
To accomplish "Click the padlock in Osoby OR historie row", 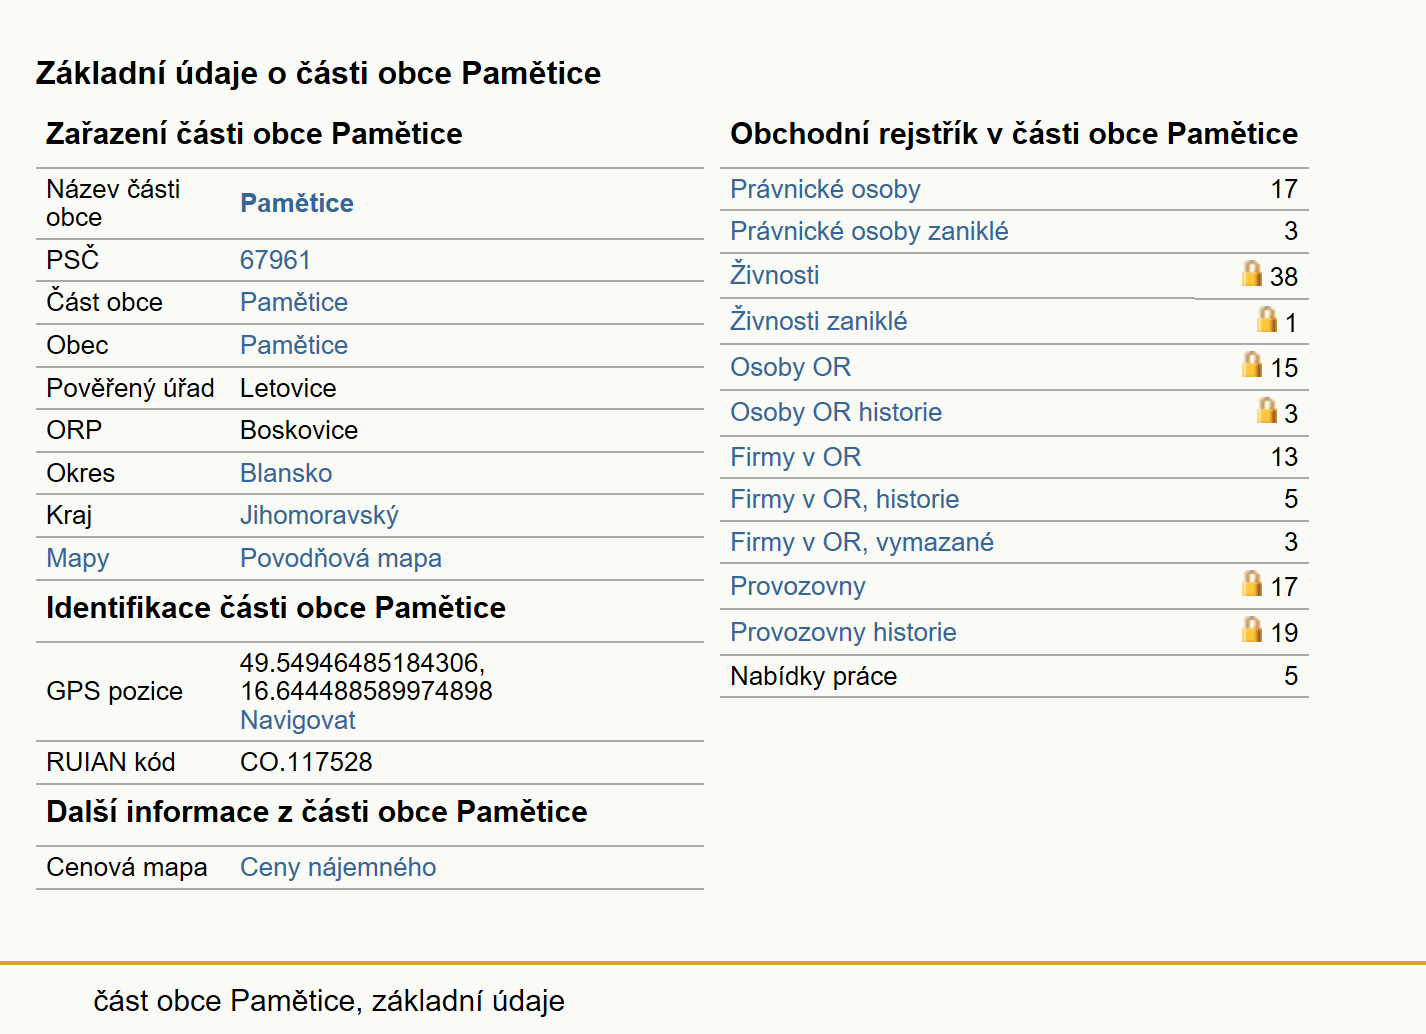I will pyautogui.click(x=1267, y=410).
